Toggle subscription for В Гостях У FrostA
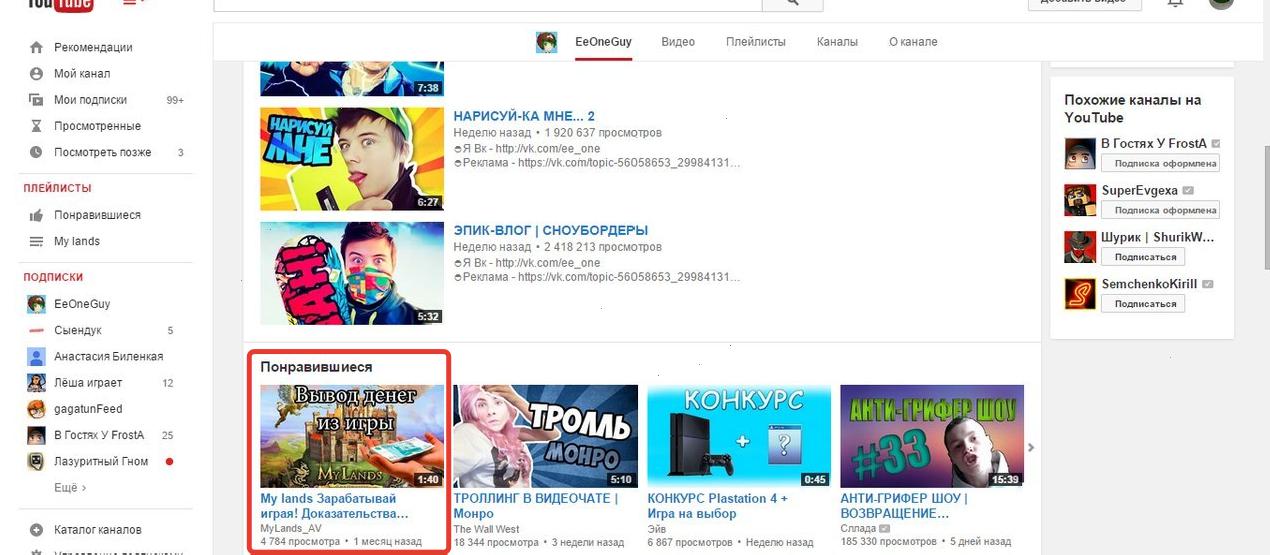 pos(1160,163)
